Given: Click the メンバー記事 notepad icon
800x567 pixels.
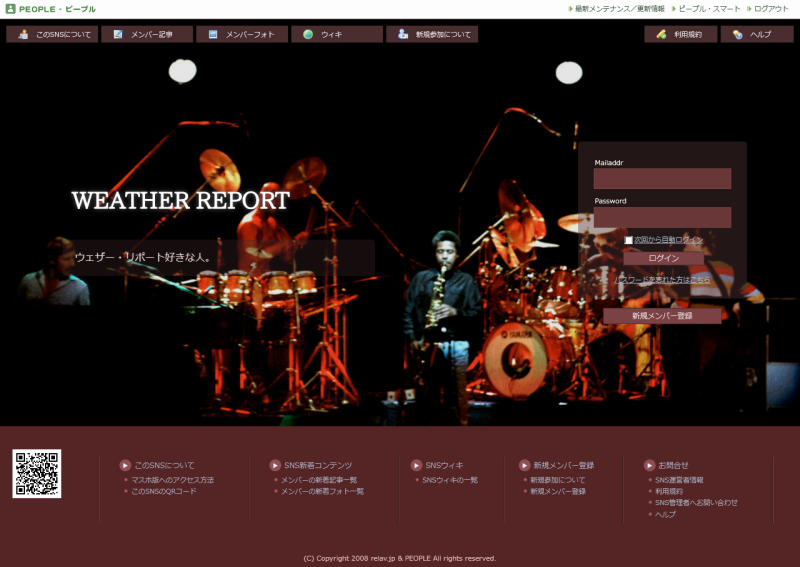Looking at the screenshot, I should [118, 34].
